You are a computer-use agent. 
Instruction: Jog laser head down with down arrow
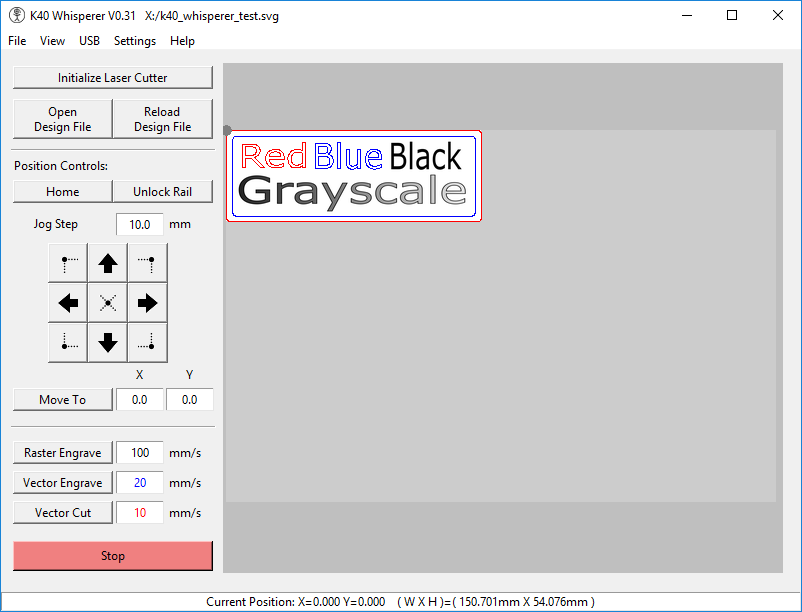(108, 343)
